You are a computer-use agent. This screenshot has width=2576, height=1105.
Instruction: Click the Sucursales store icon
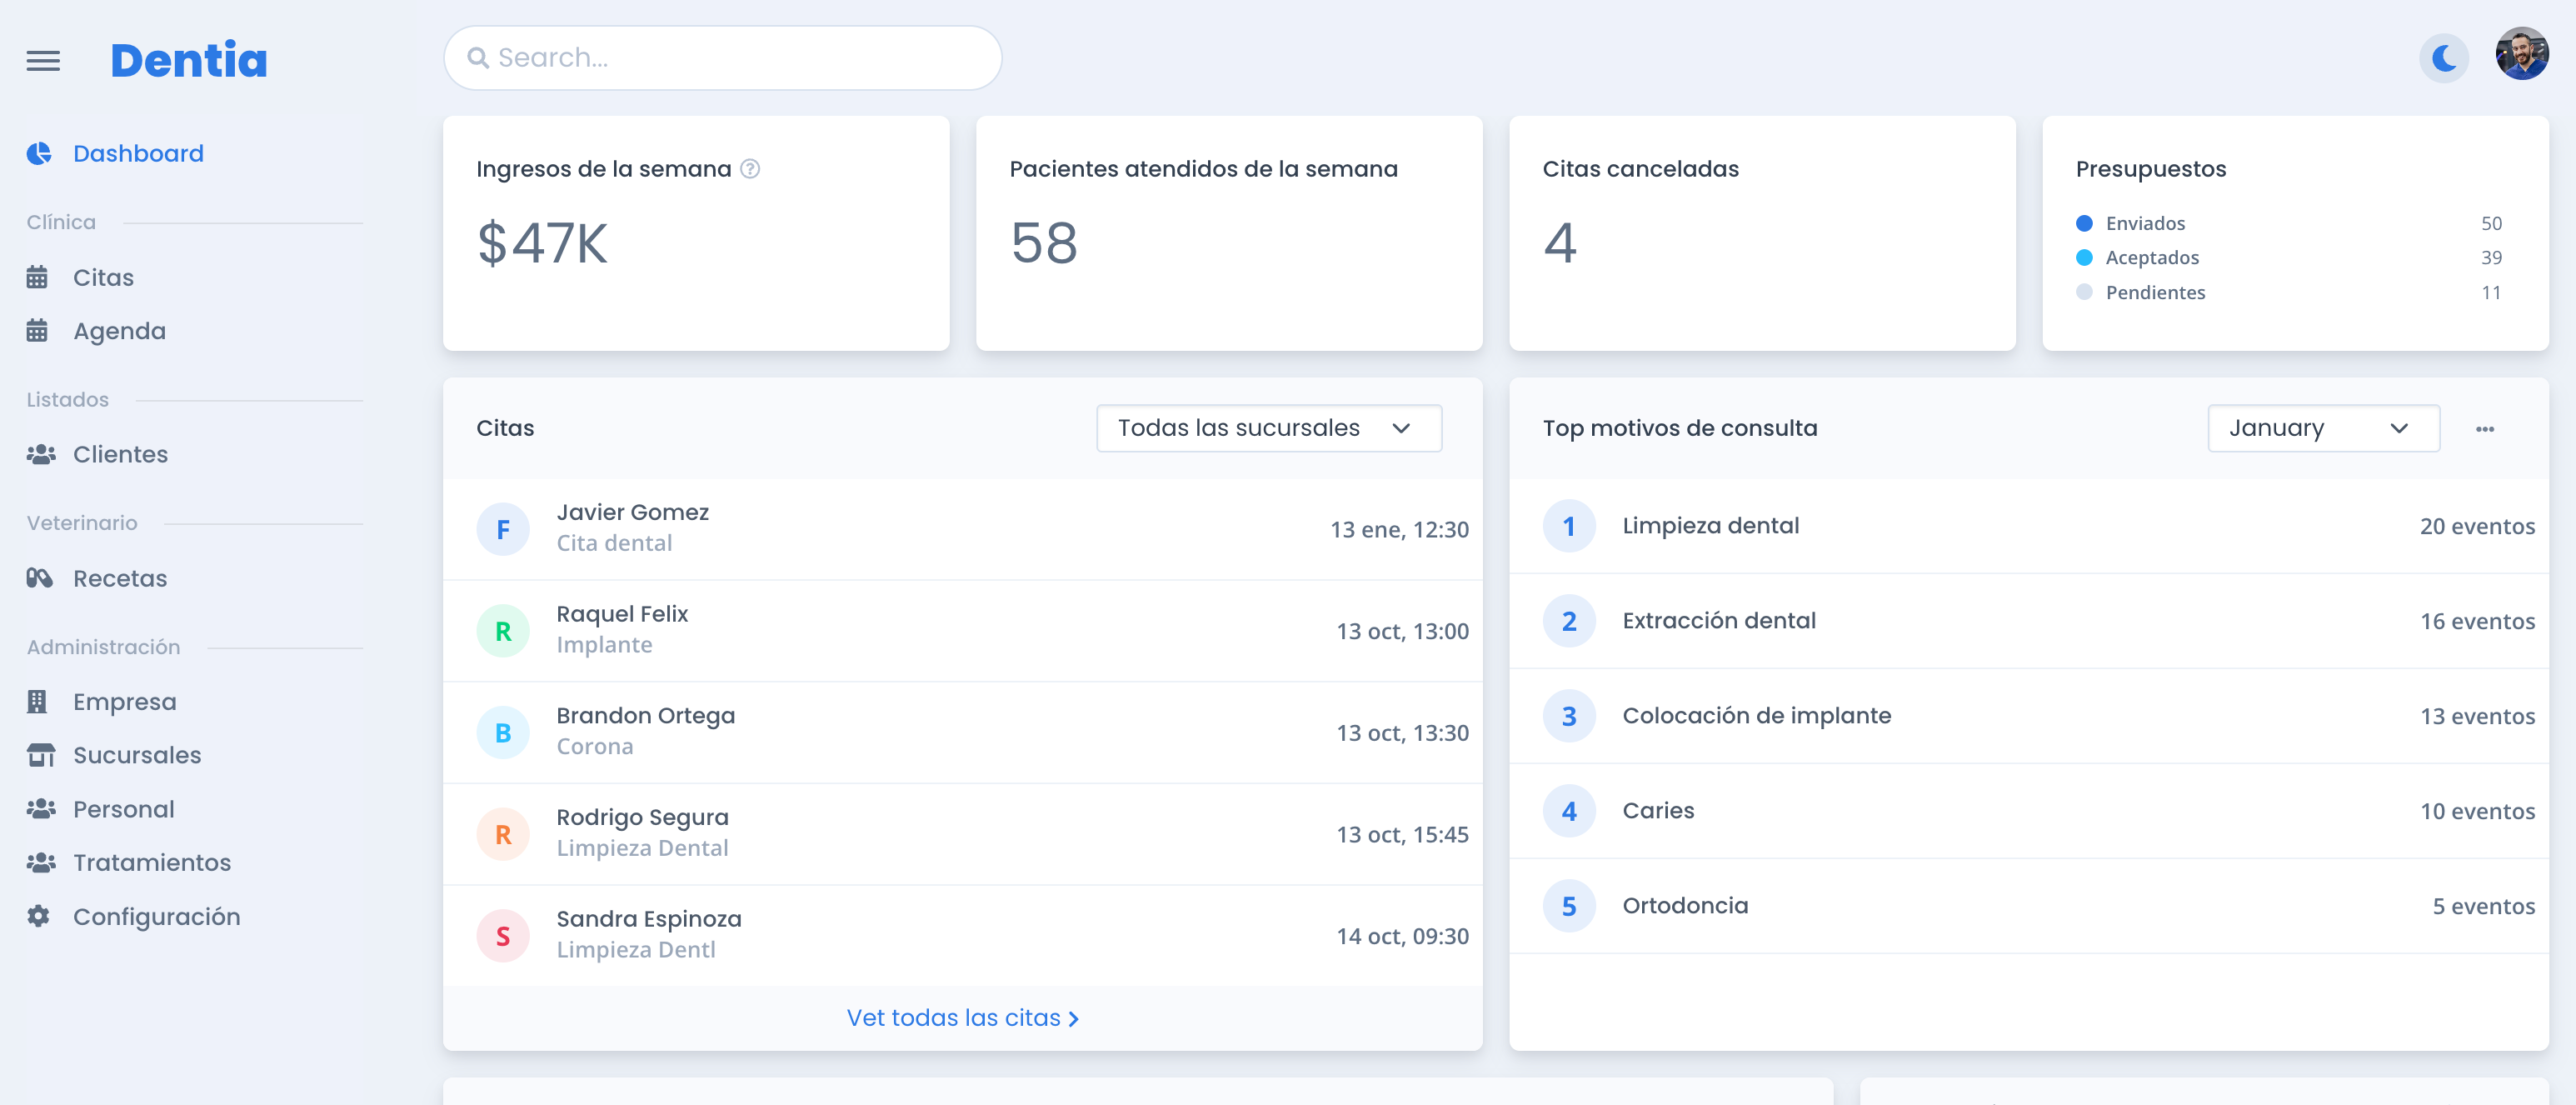41,755
